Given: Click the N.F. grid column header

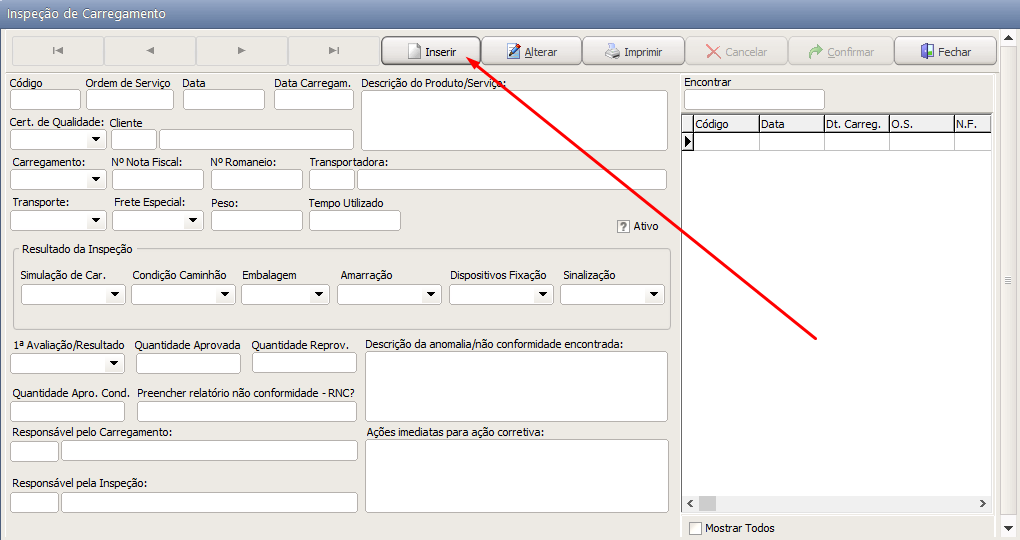Looking at the screenshot, I should pos(973,124).
